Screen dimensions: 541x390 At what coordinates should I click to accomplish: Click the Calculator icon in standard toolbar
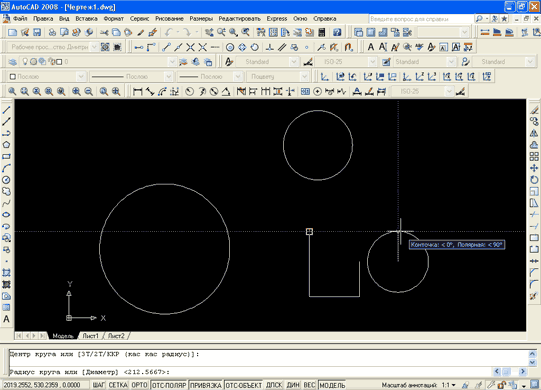pyautogui.click(x=322, y=32)
